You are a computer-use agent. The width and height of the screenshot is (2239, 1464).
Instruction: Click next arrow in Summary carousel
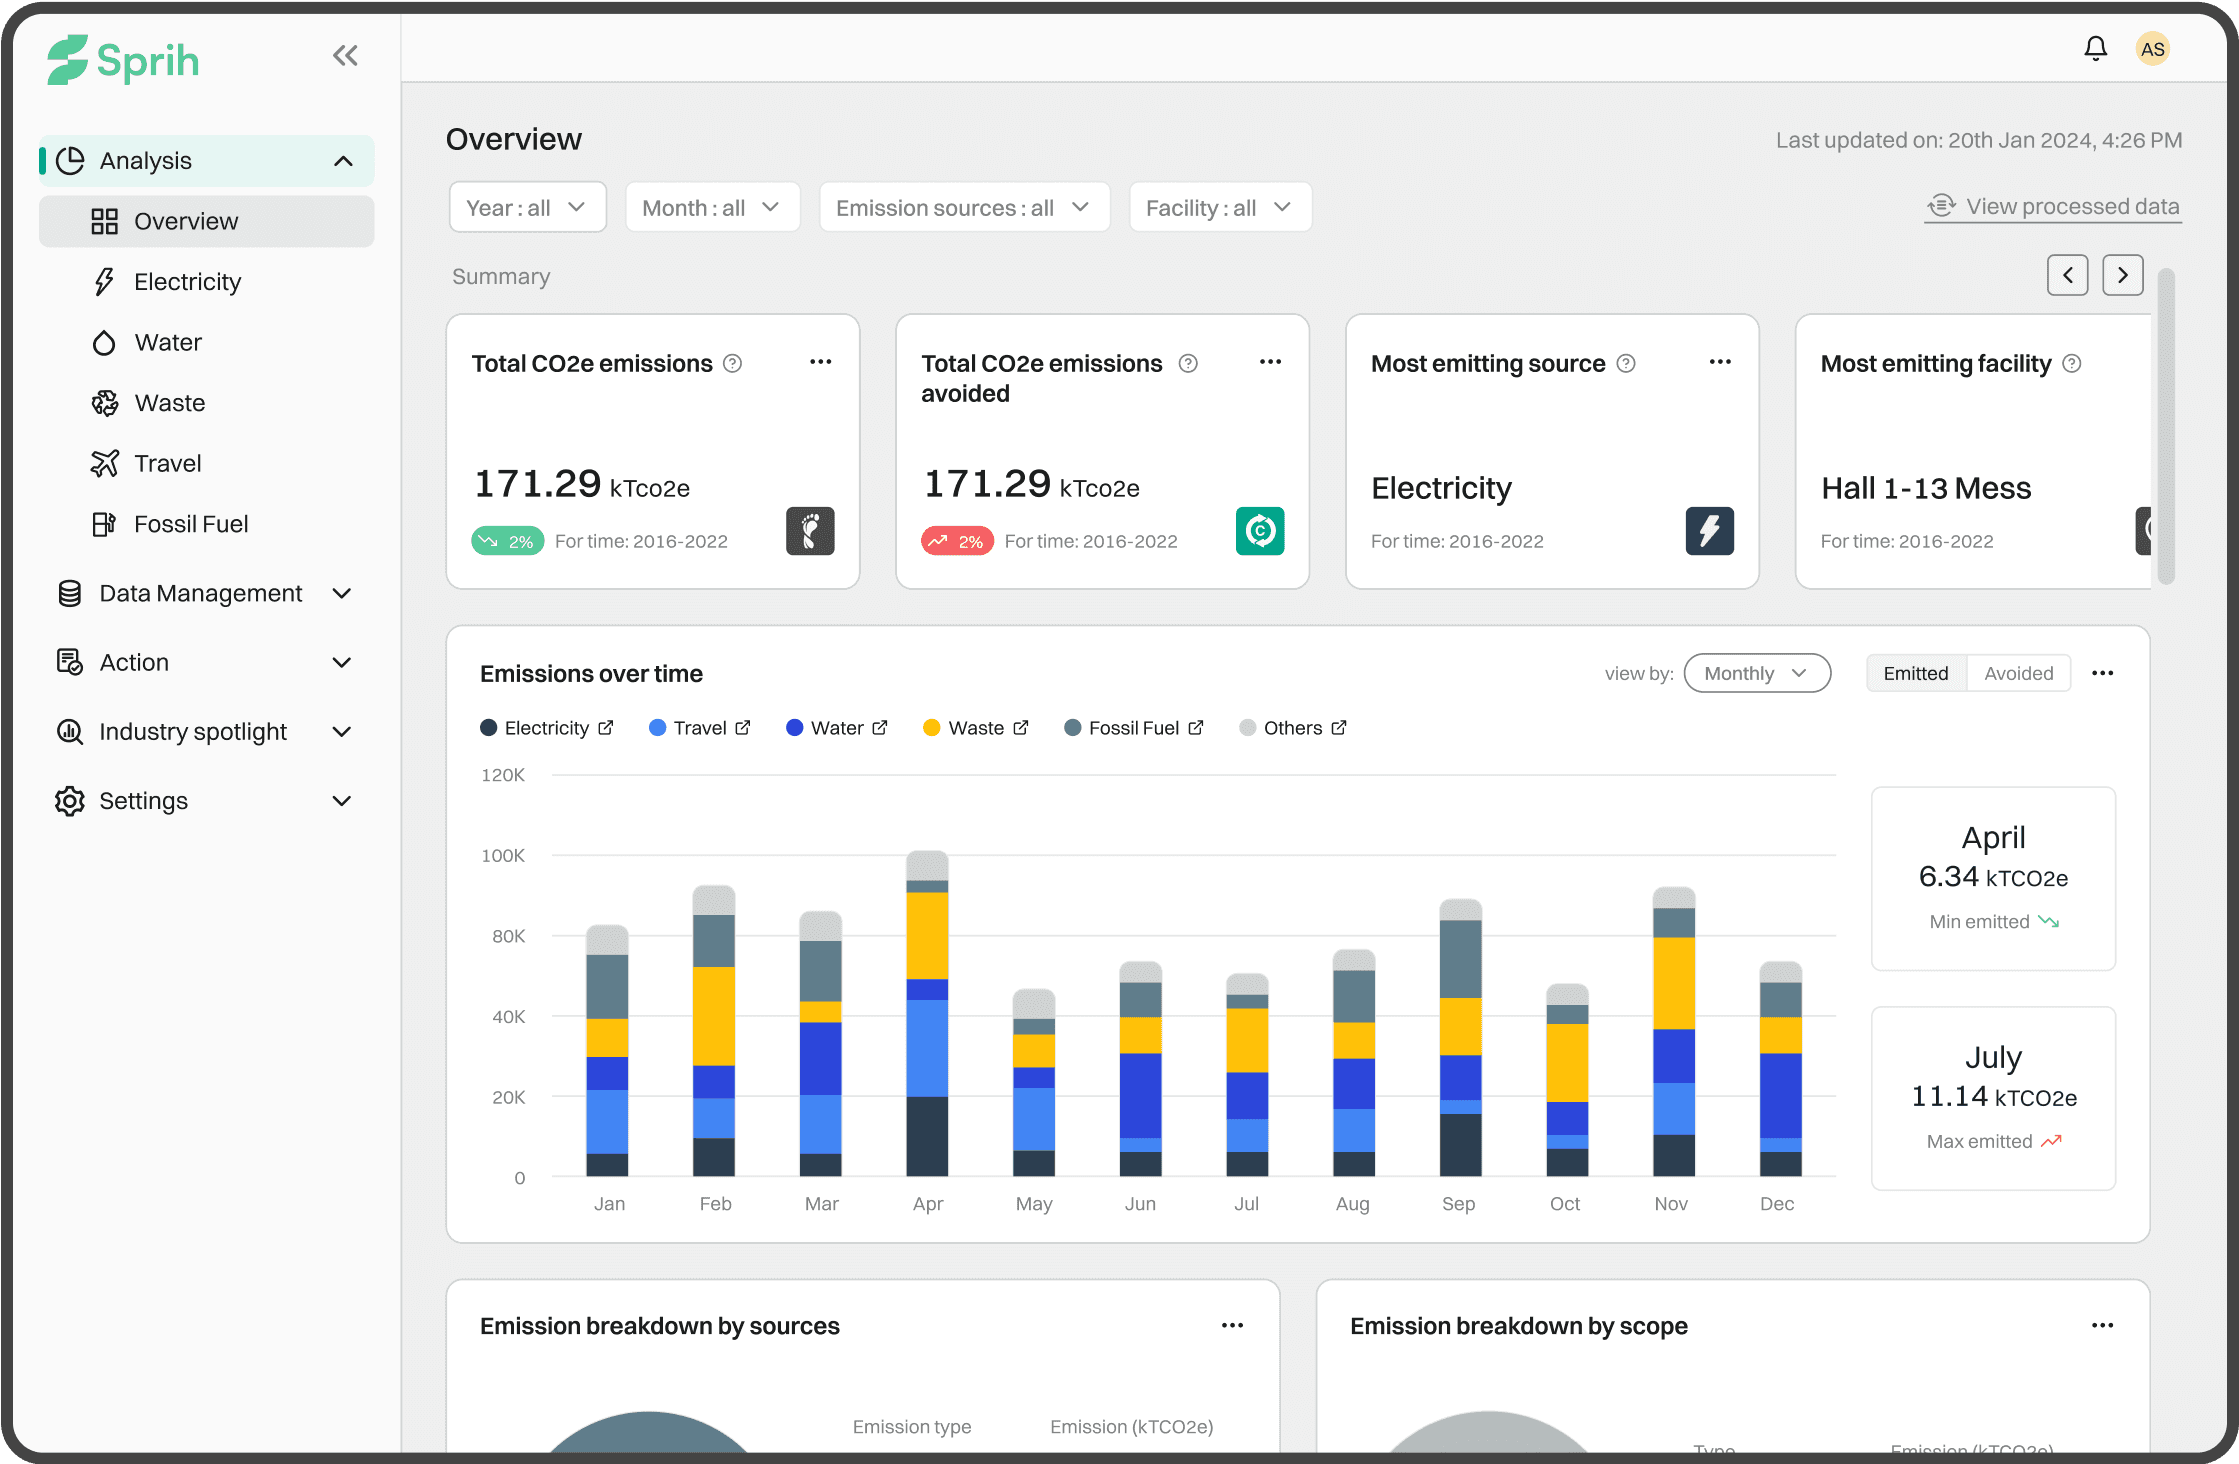coord(2122,275)
